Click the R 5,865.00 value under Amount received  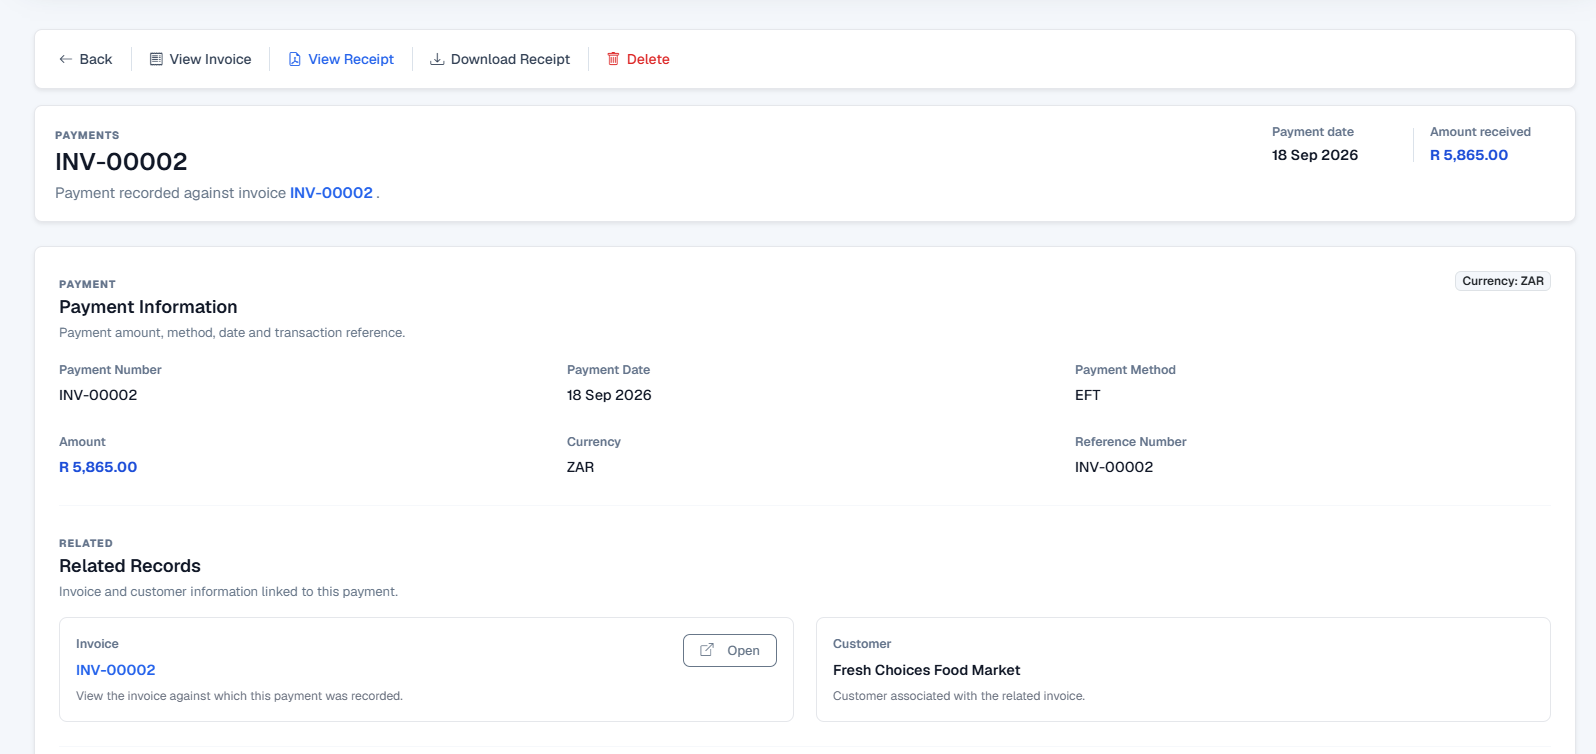coord(1469,155)
